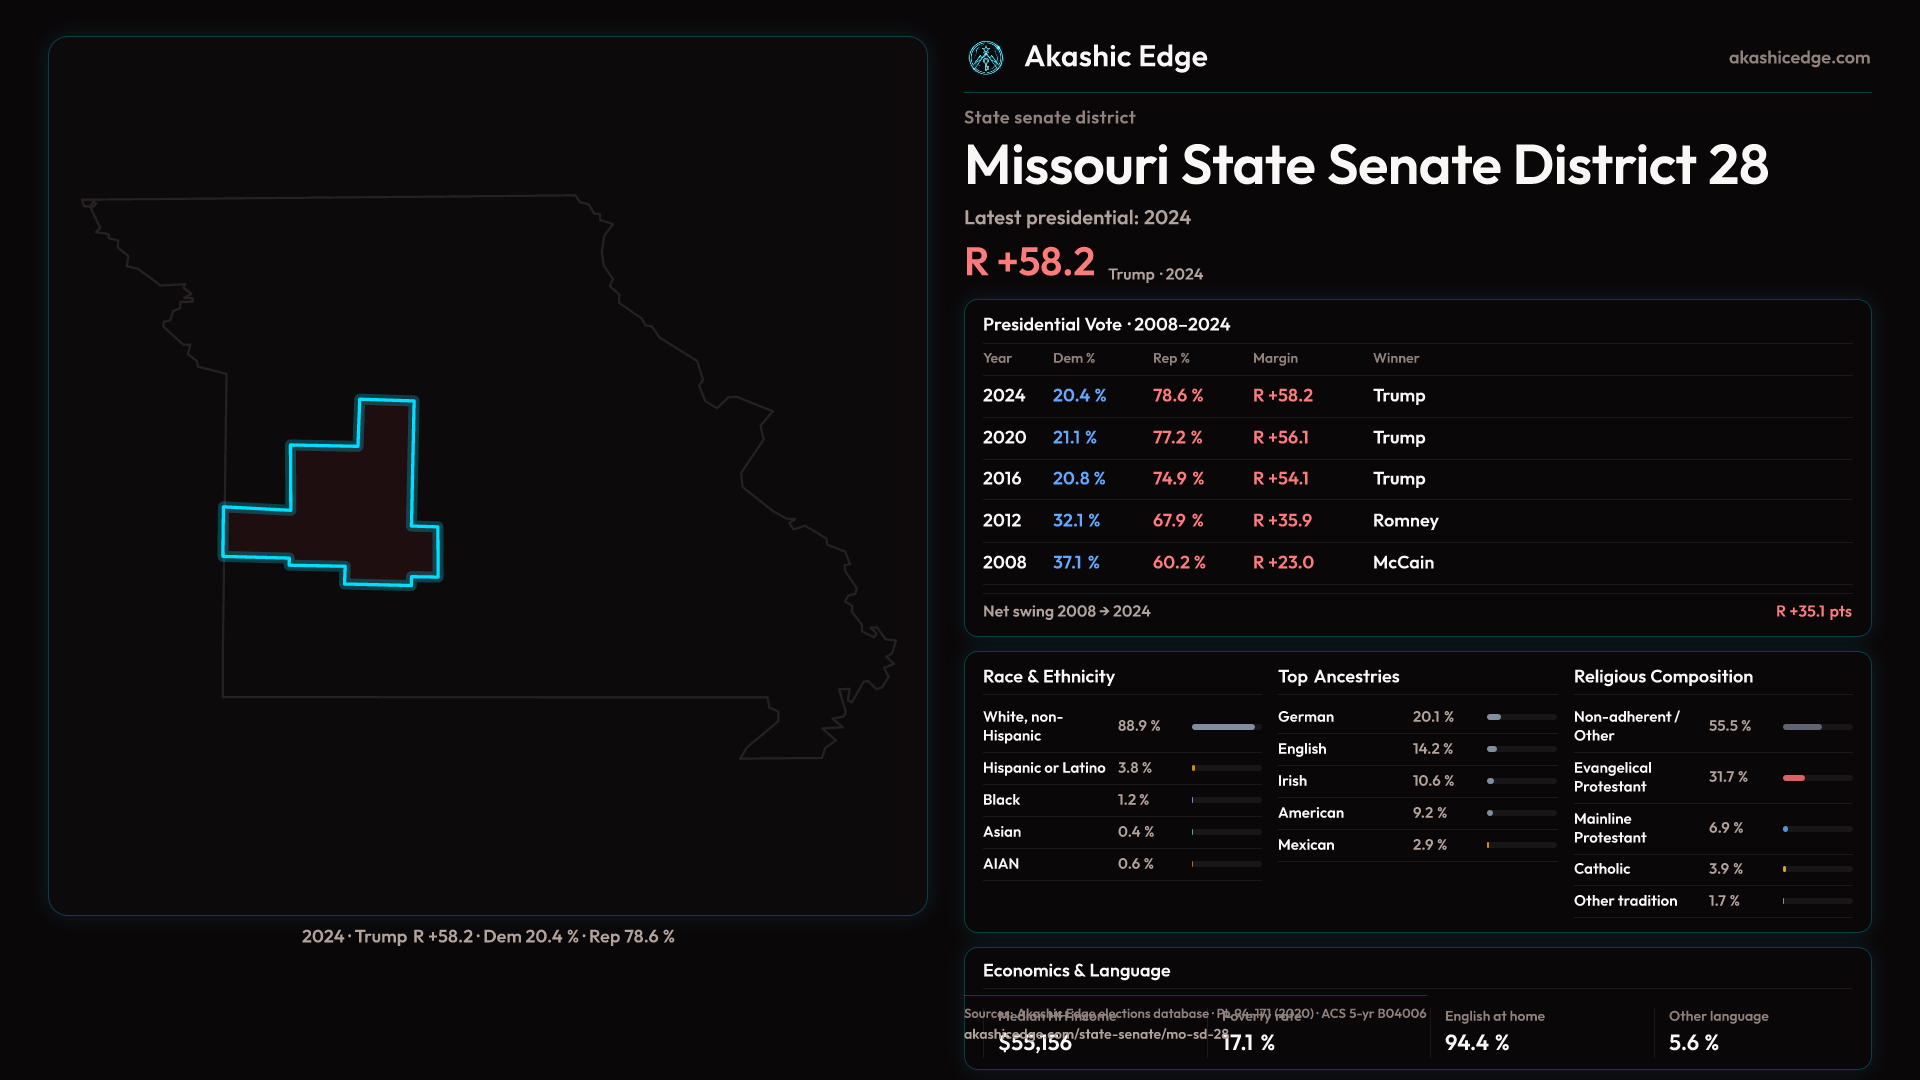The width and height of the screenshot is (1920, 1080).
Task: Click the Akashic Edge logo icon
Action: (x=986, y=58)
